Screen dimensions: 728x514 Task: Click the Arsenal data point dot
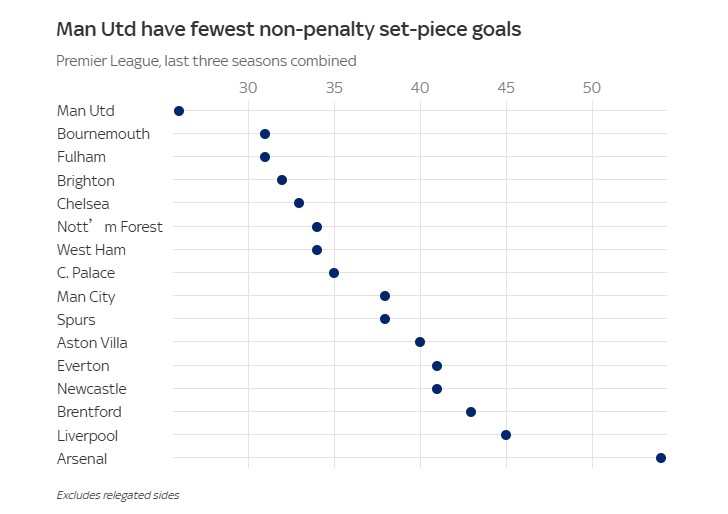pyautogui.click(x=661, y=458)
